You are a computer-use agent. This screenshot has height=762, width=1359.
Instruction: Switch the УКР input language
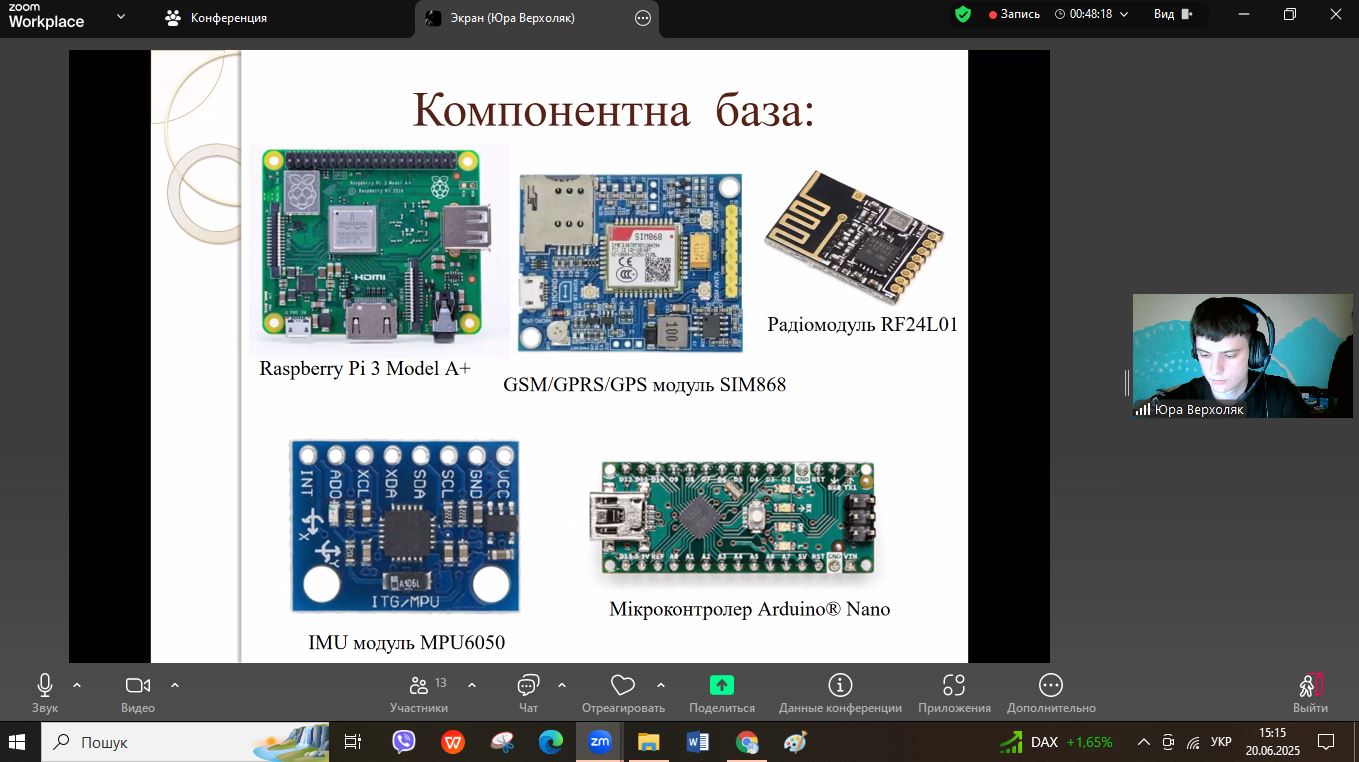1221,742
